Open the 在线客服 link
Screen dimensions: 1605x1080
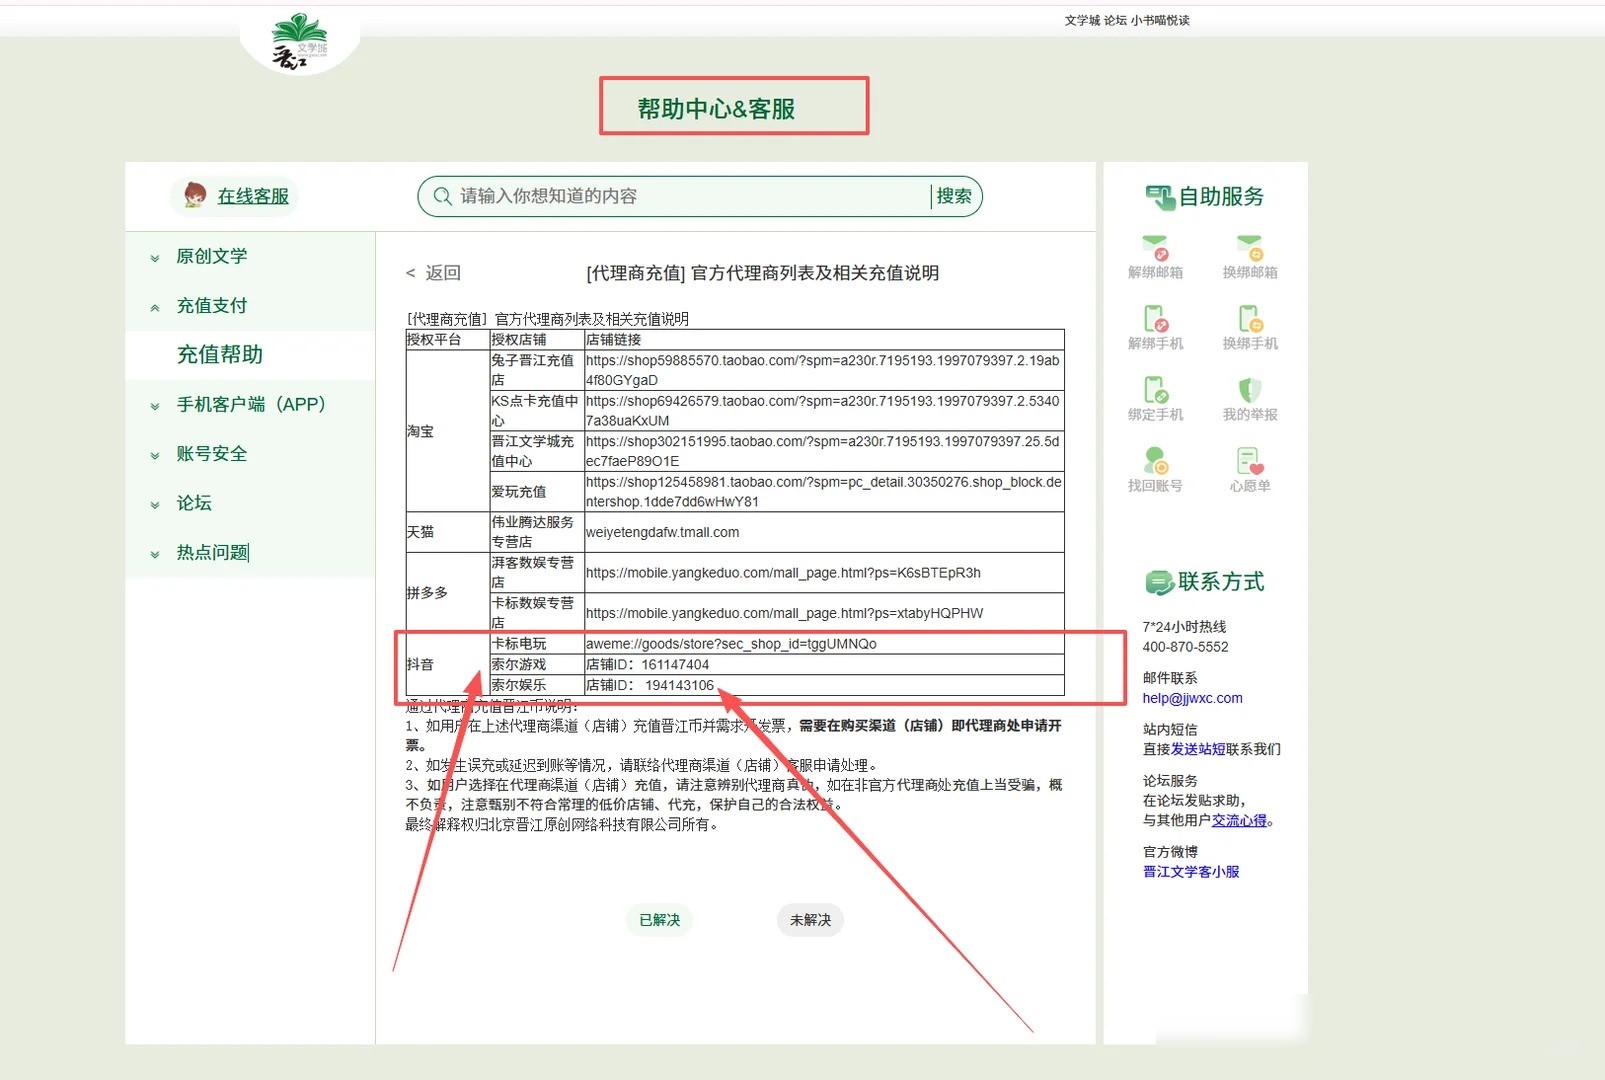point(253,196)
